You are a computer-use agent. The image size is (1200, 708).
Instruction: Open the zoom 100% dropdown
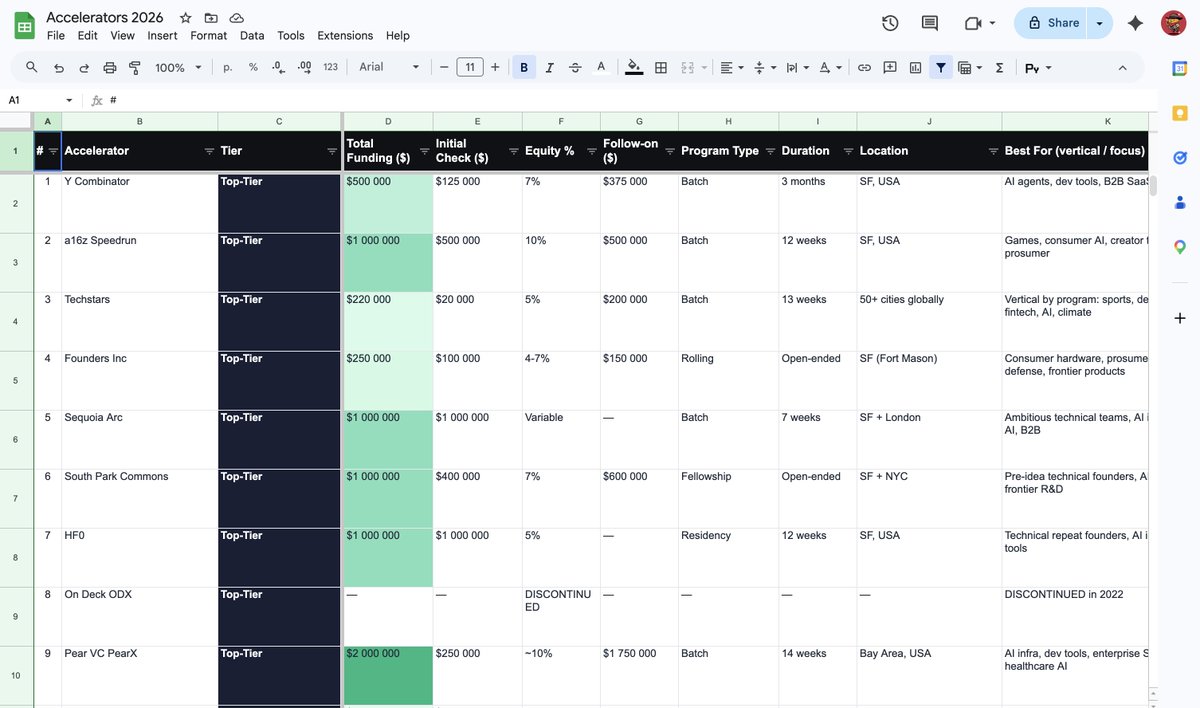point(178,67)
